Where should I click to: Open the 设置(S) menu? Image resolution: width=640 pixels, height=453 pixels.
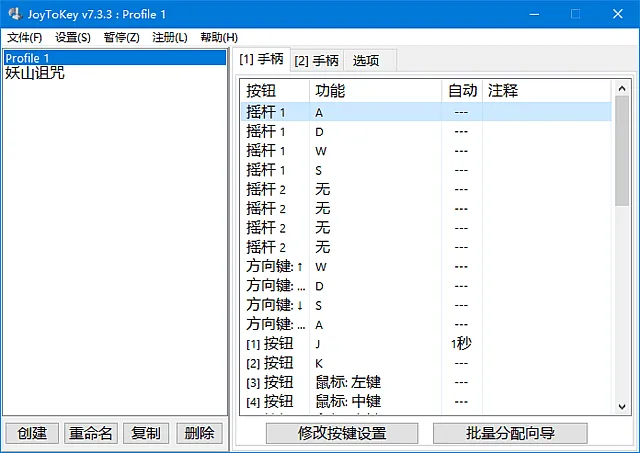(x=73, y=38)
